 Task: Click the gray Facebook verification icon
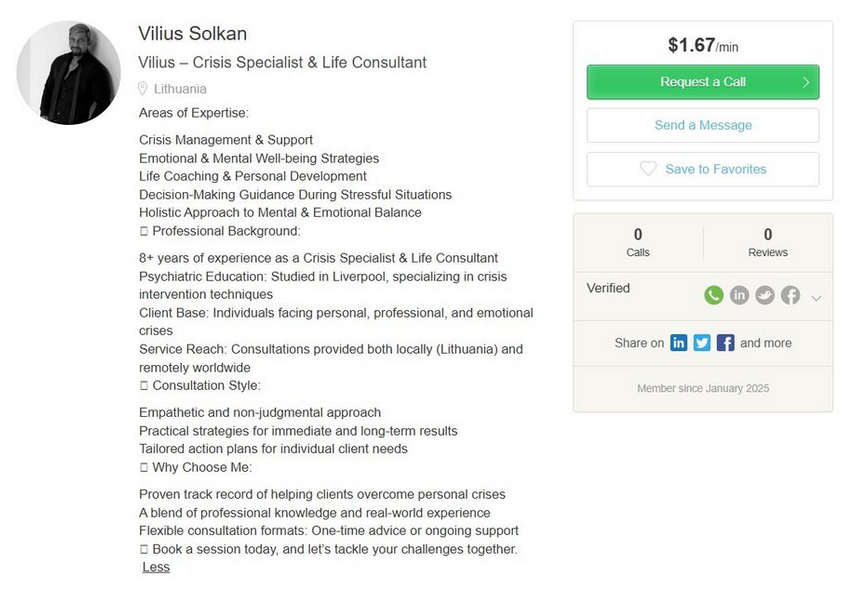tap(791, 295)
